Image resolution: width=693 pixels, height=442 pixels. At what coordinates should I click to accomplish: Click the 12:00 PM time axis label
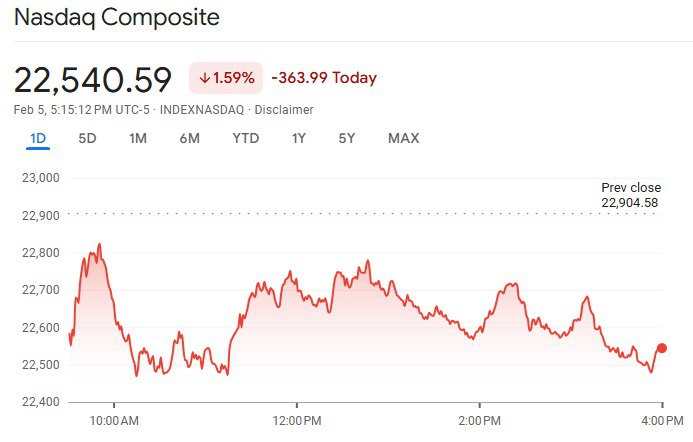pyautogui.click(x=296, y=418)
